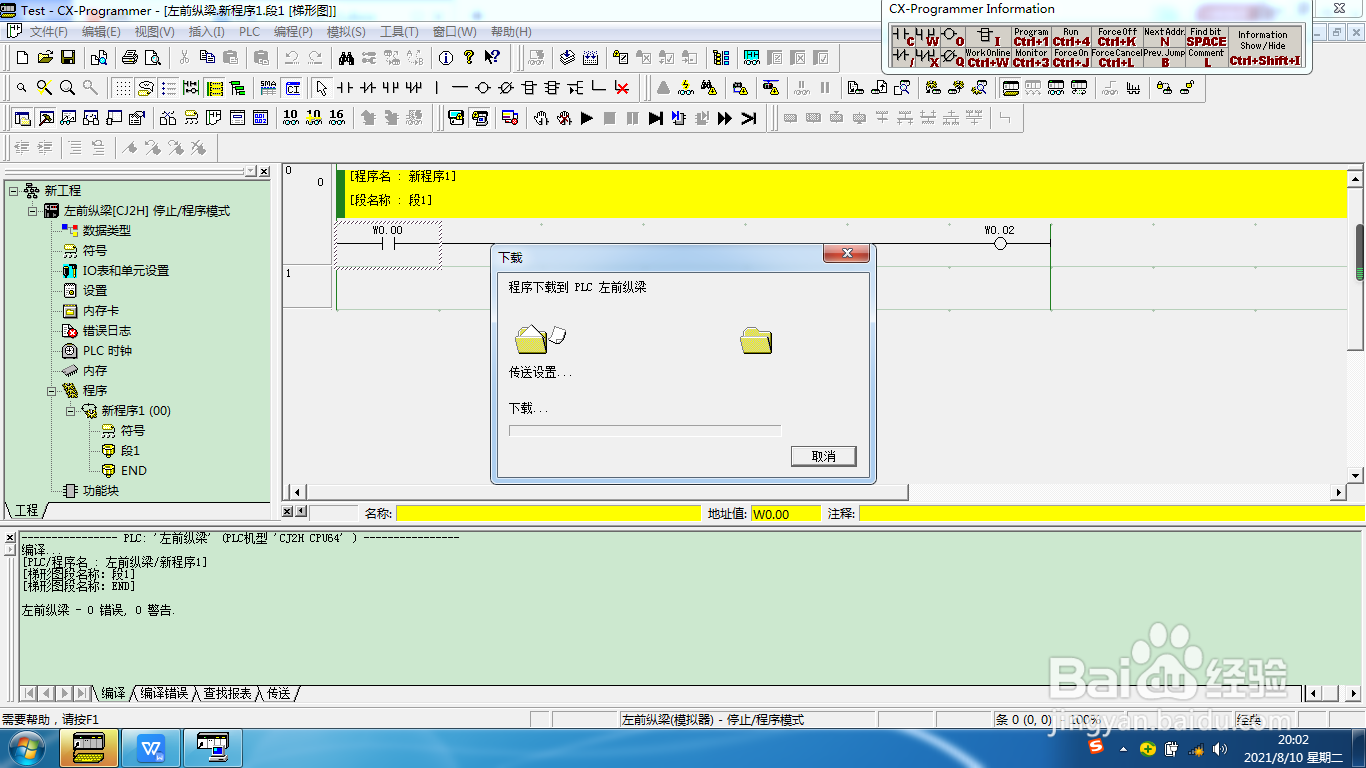Image resolution: width=1366 pixels, height=768 pixels.
Task: Click the 名称 yellow input field
Action: click(x=549, y=513)
